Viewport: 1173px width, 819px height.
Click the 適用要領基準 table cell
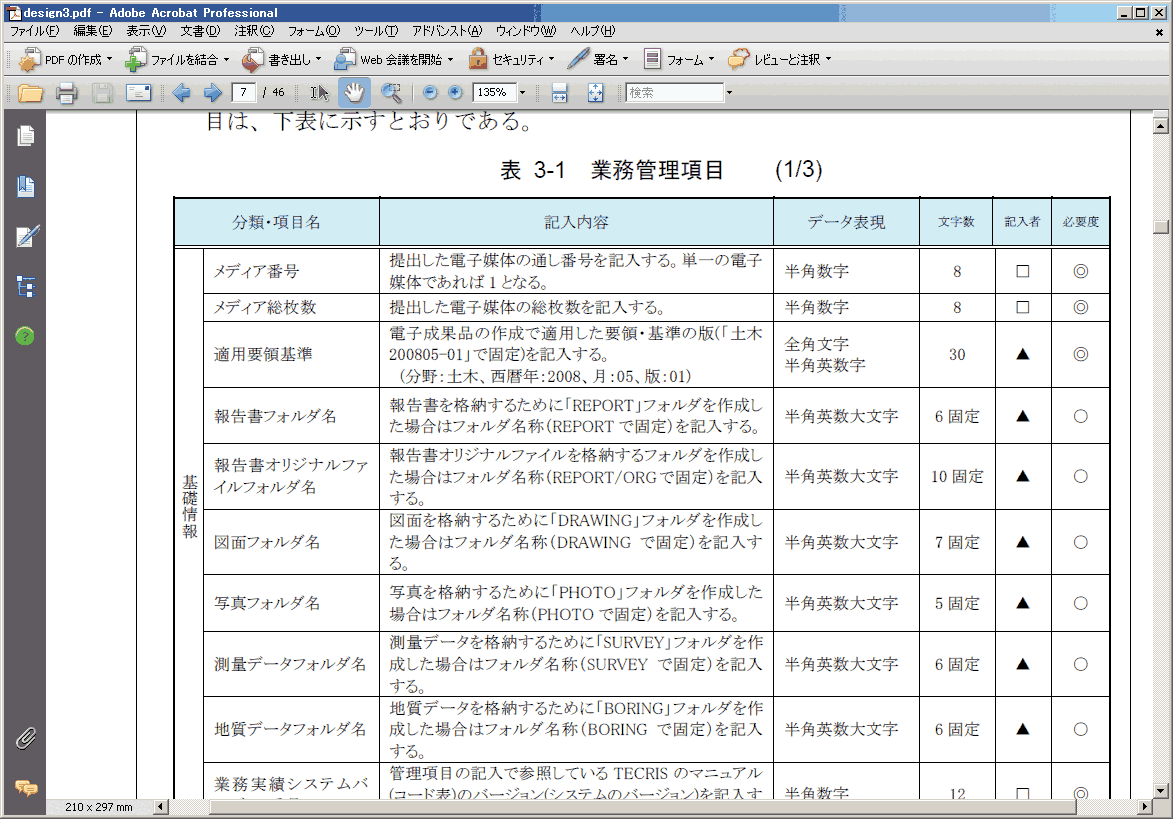(292, 355)
